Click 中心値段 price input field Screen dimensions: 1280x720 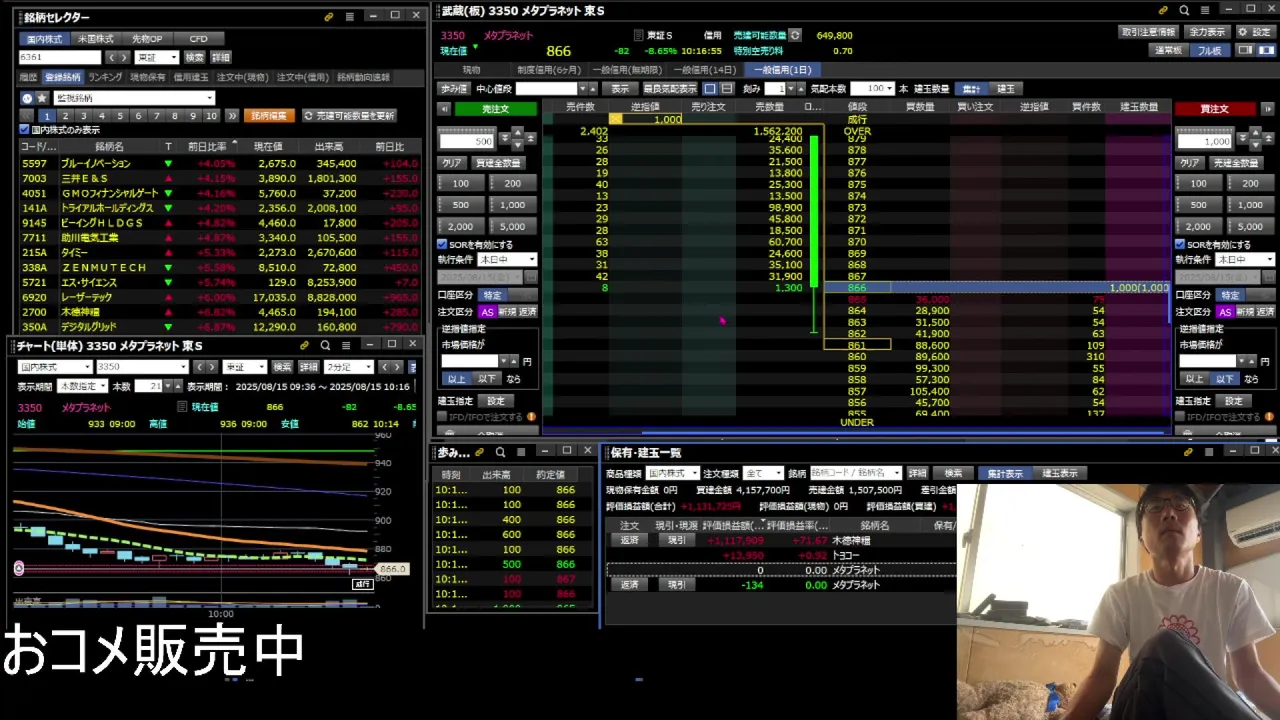click(546, 89)
